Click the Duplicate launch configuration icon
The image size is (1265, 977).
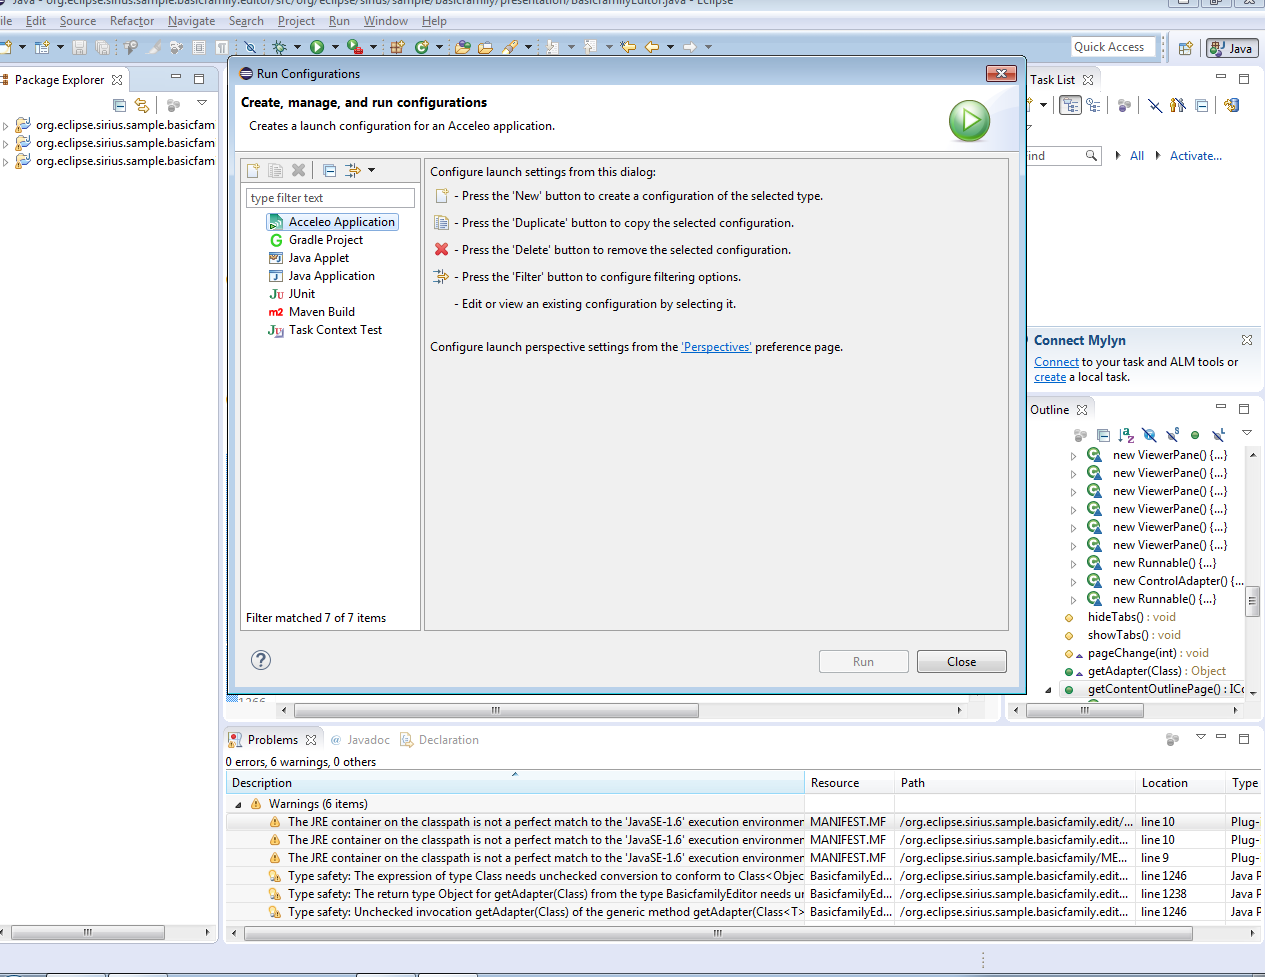(275, 170)
